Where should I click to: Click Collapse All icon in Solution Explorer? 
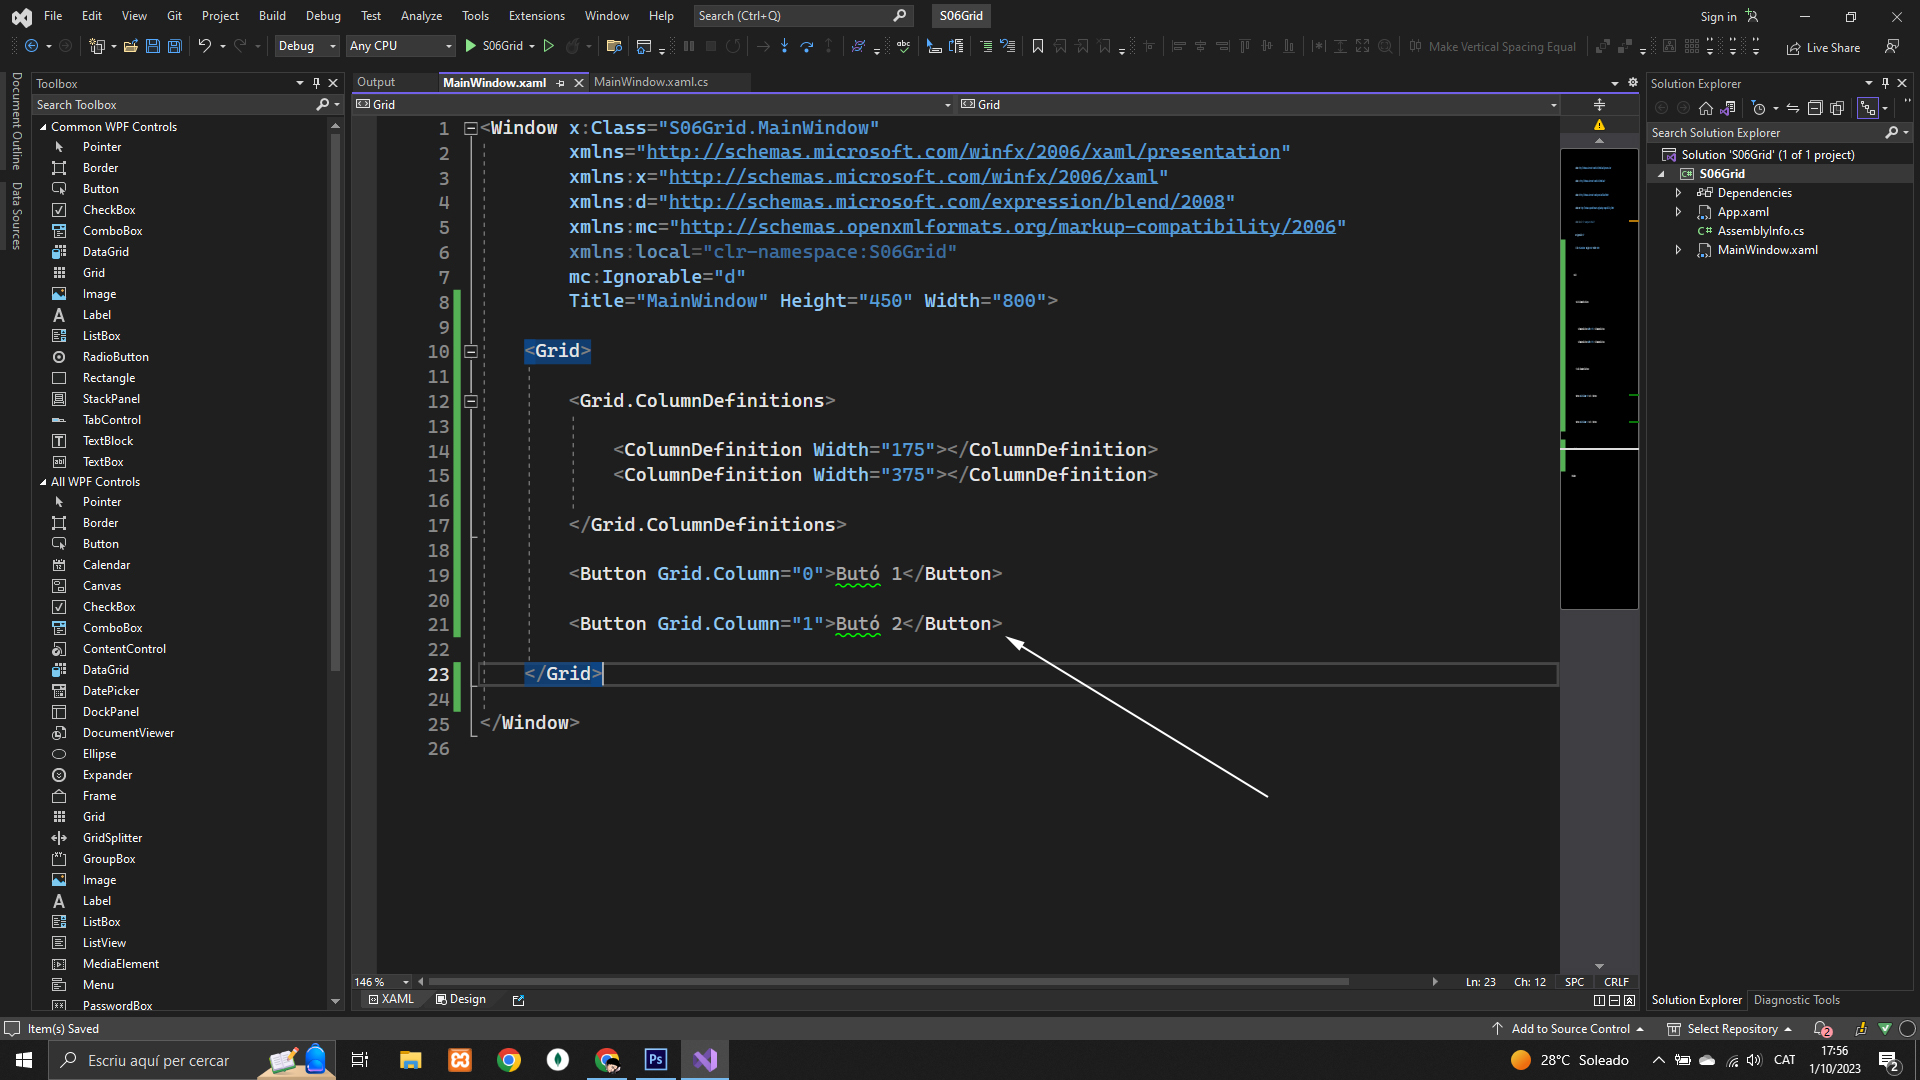pyautogui.click(x=1815, y=108)
